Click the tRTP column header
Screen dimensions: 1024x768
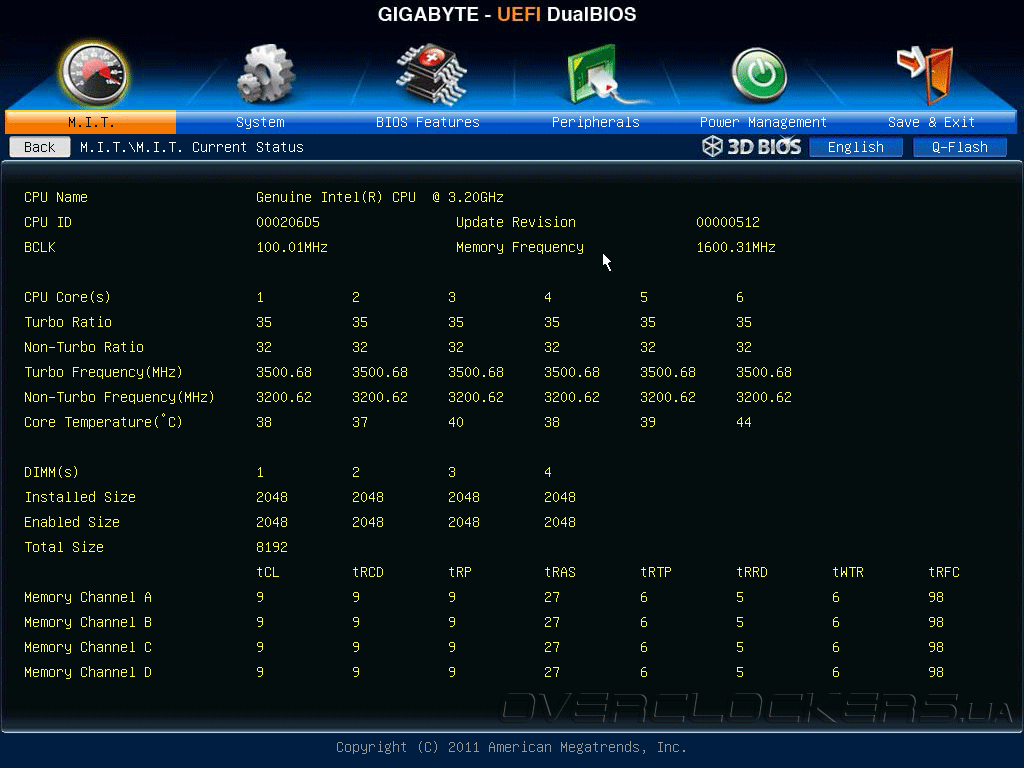coord(656,572)
